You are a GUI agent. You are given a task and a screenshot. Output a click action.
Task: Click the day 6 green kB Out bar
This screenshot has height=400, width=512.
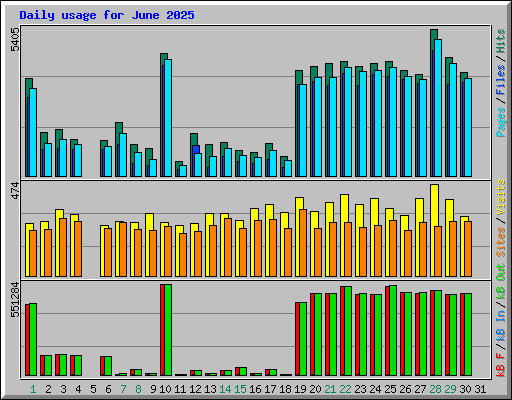tap(108, 366)
